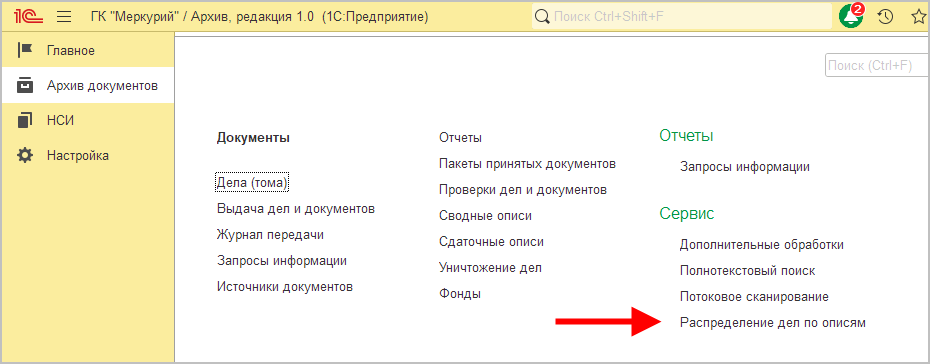Image resolution: width=930 pixels, height=364 pixels.
Task: Open Потоковое сканирование
Action: (x=754, y=297)
